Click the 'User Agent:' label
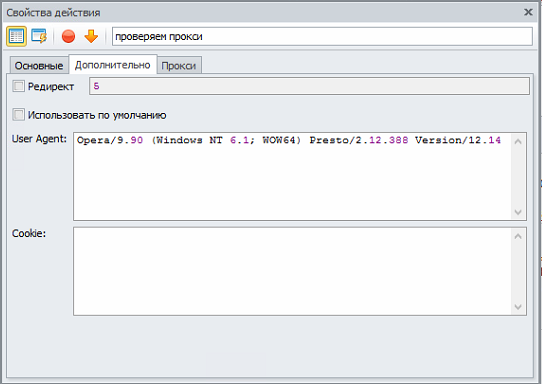The image size is (542, 384). point(39,139)
